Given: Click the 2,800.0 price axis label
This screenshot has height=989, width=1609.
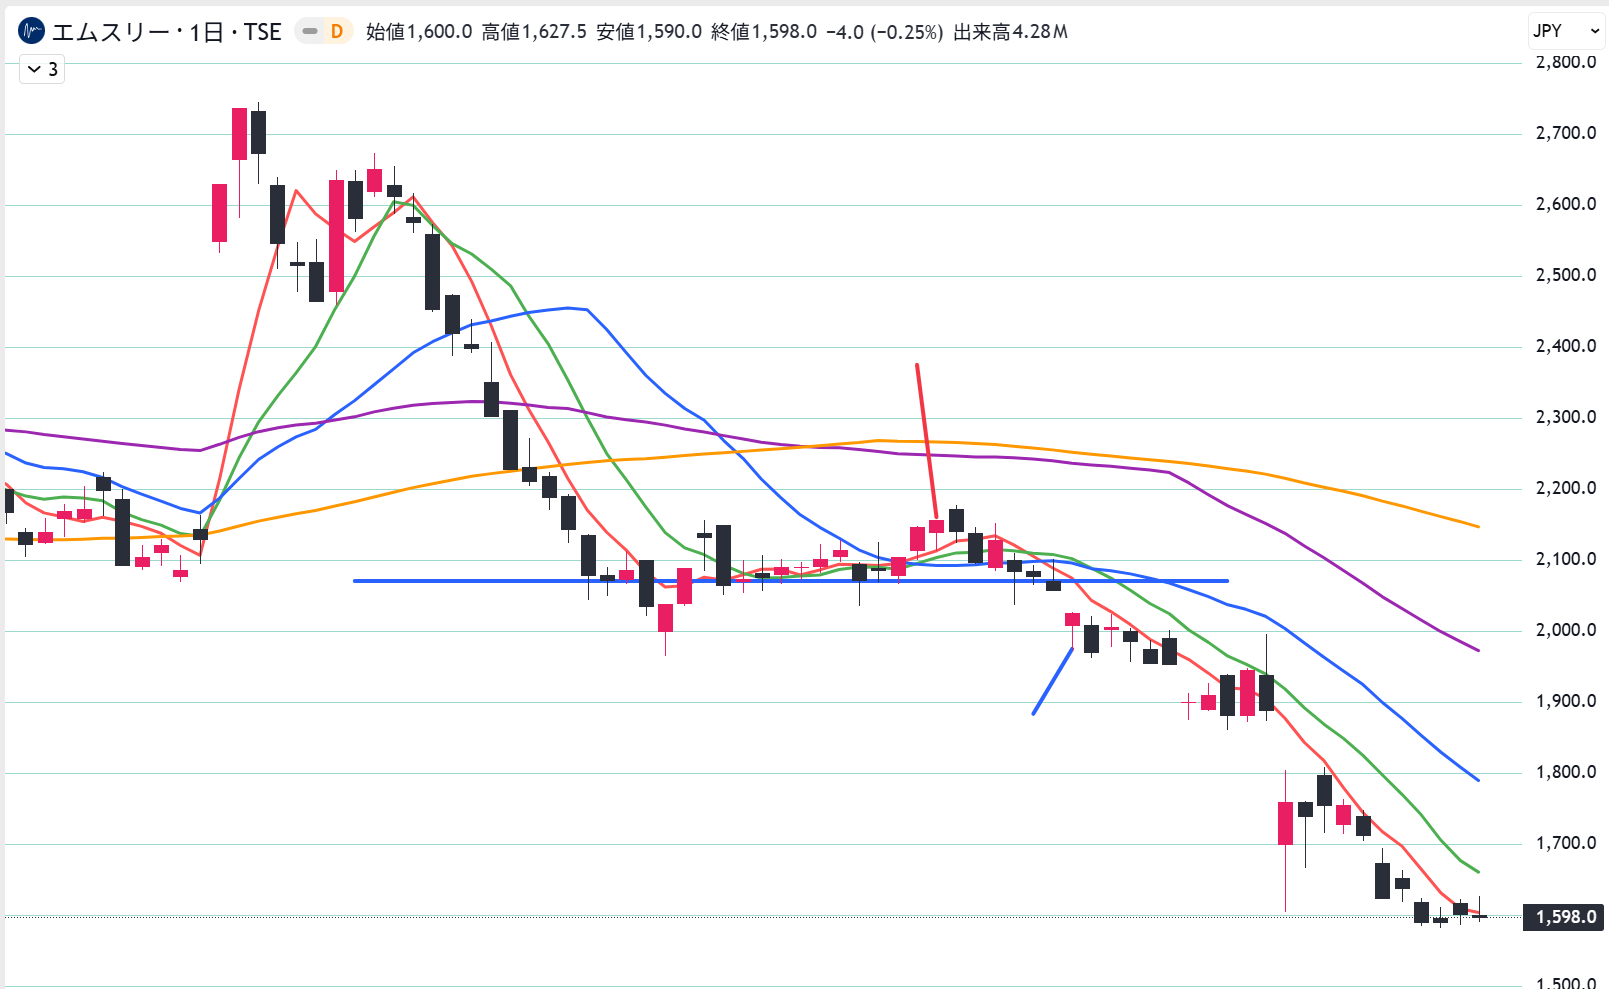Looking at the screenshot, I should [1565, 62].
